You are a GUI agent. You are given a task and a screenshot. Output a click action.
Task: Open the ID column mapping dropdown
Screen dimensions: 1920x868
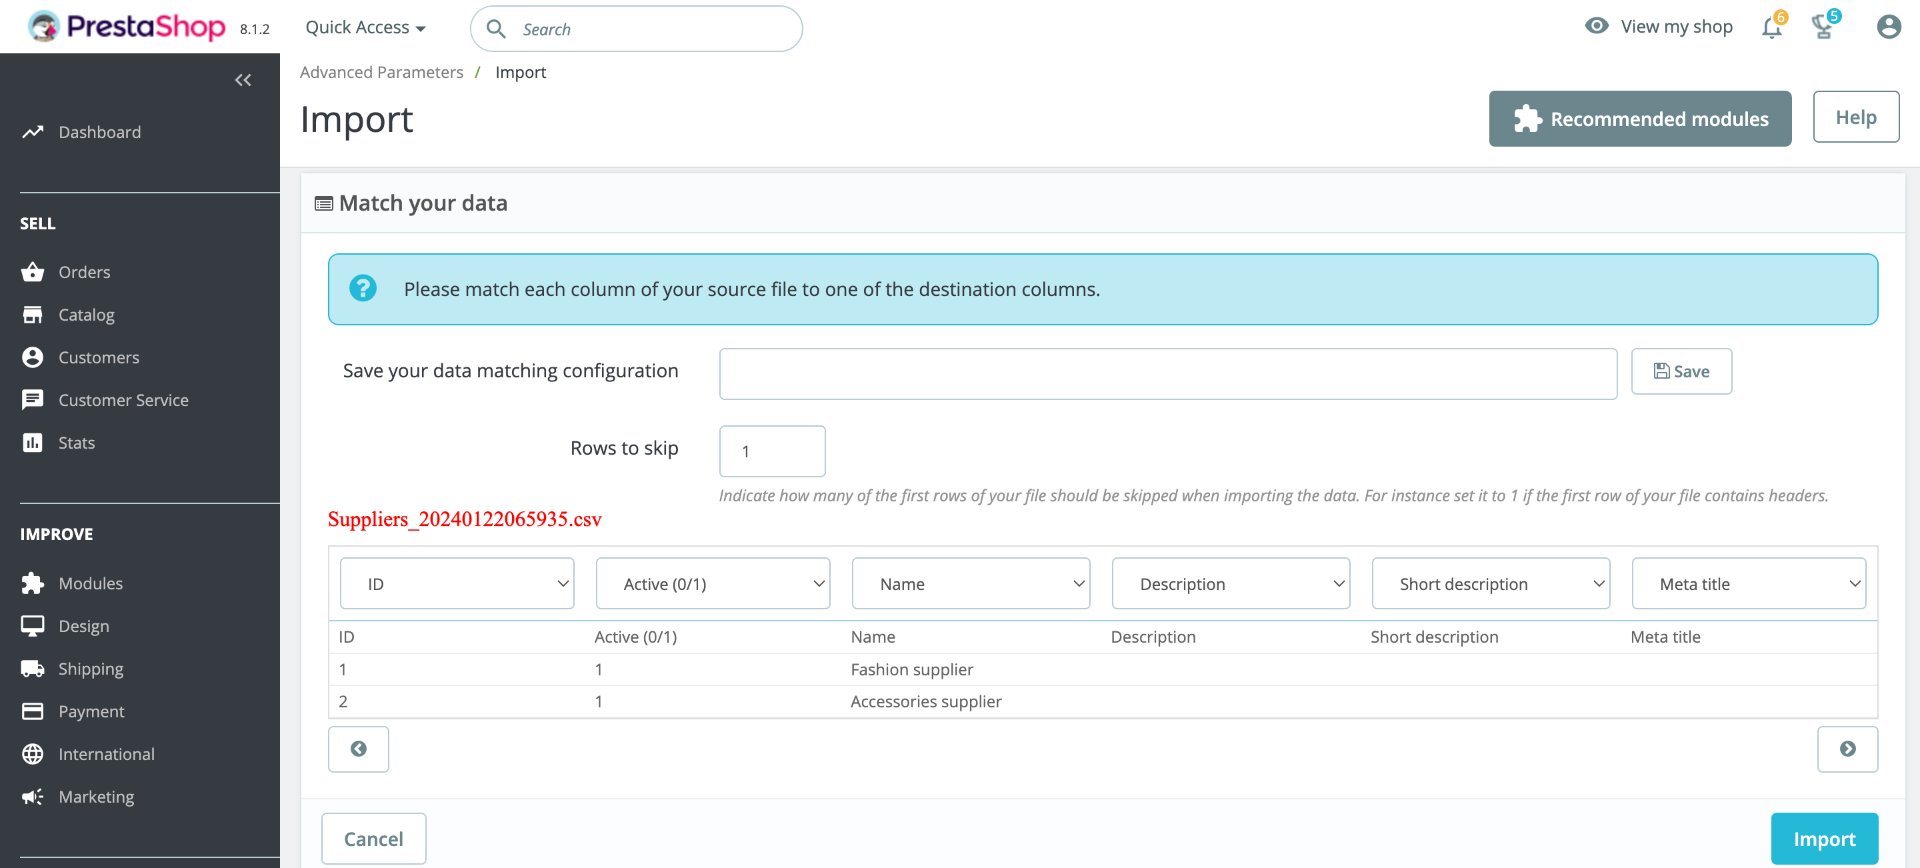pyautogui.click(x=457, y=584)
